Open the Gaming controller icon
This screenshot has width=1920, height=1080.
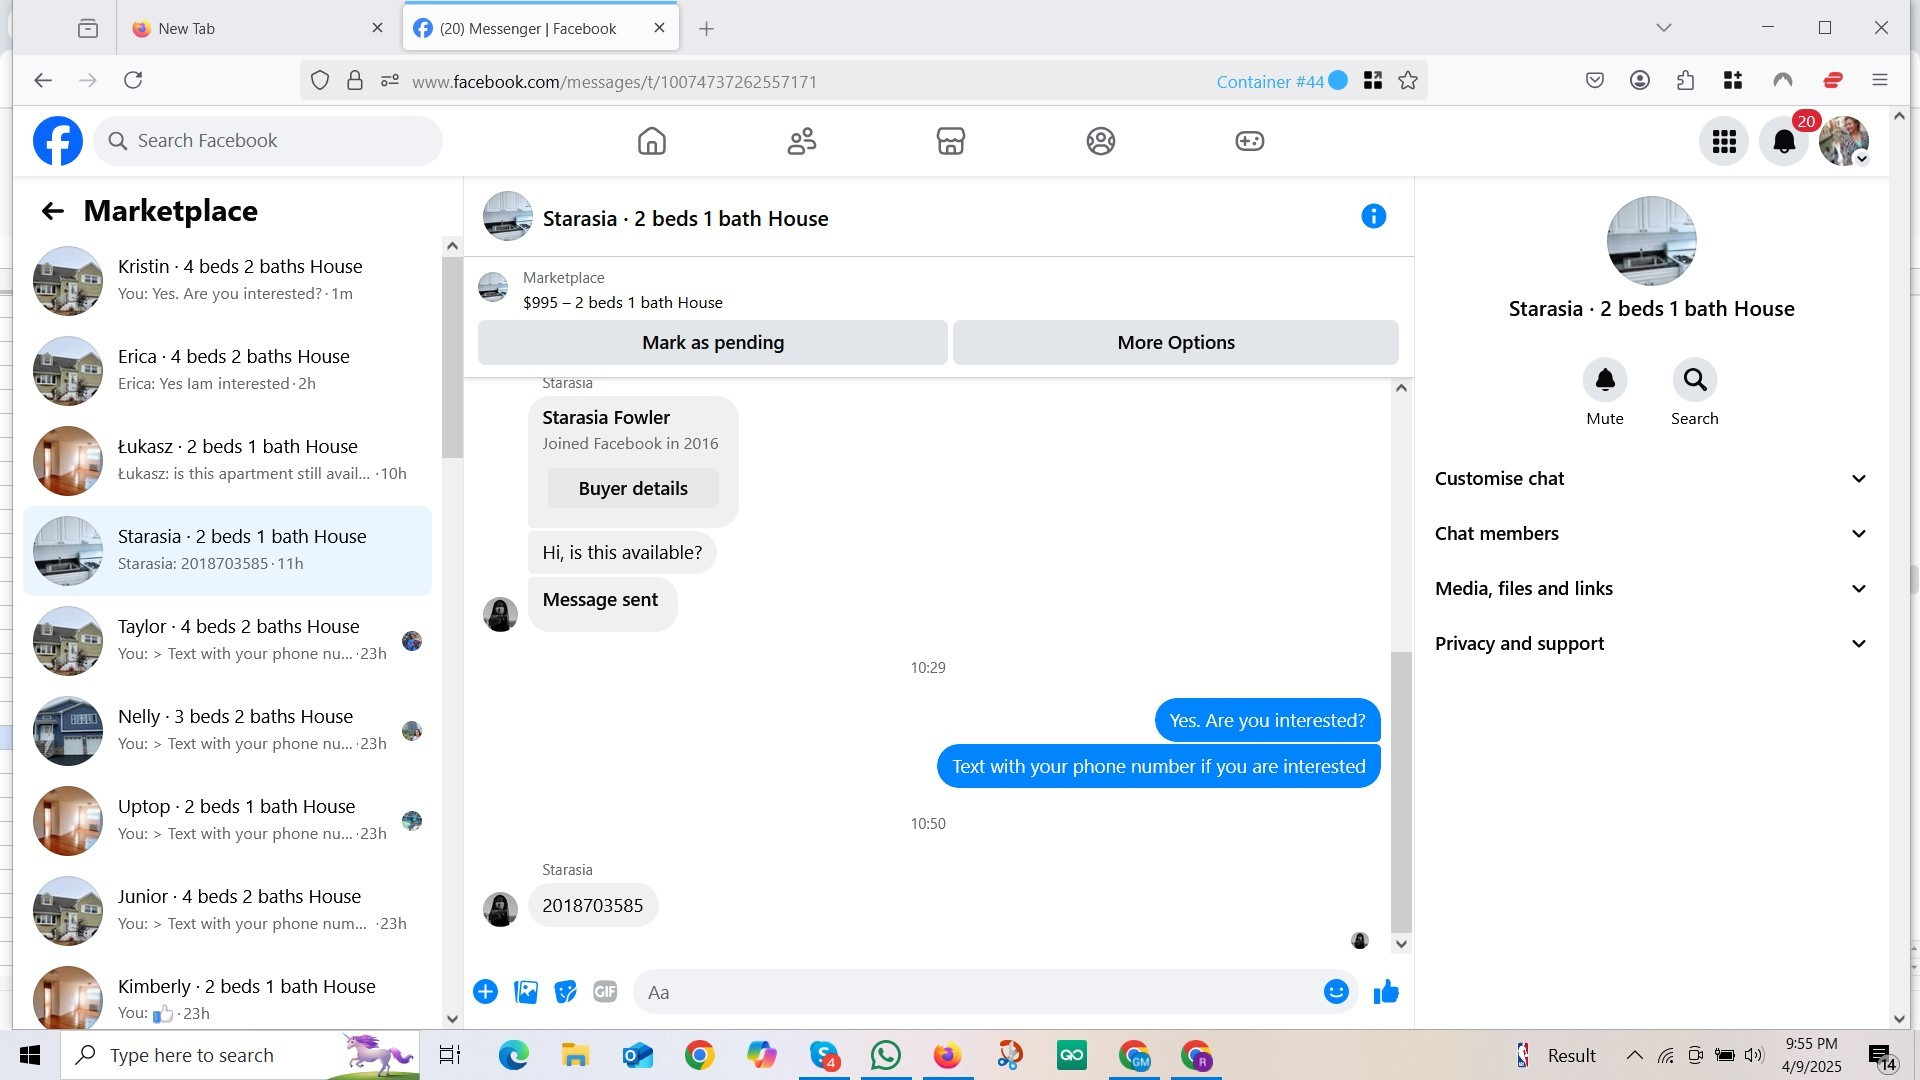1249,141
